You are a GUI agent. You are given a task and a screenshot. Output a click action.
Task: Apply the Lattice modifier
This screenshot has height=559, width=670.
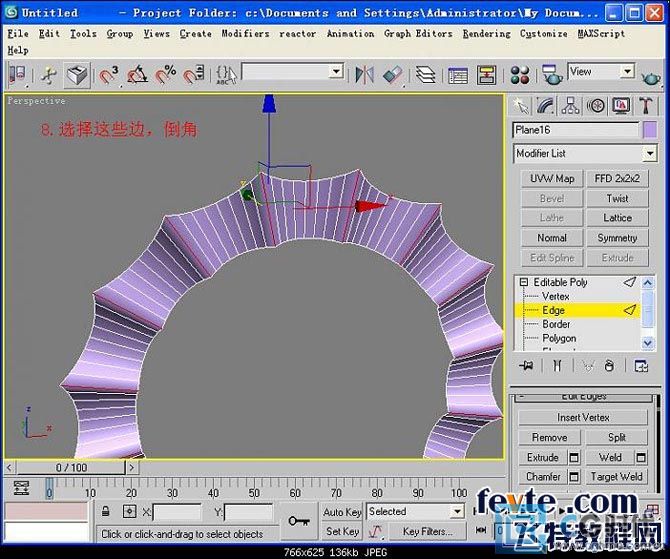coord(617,218)
